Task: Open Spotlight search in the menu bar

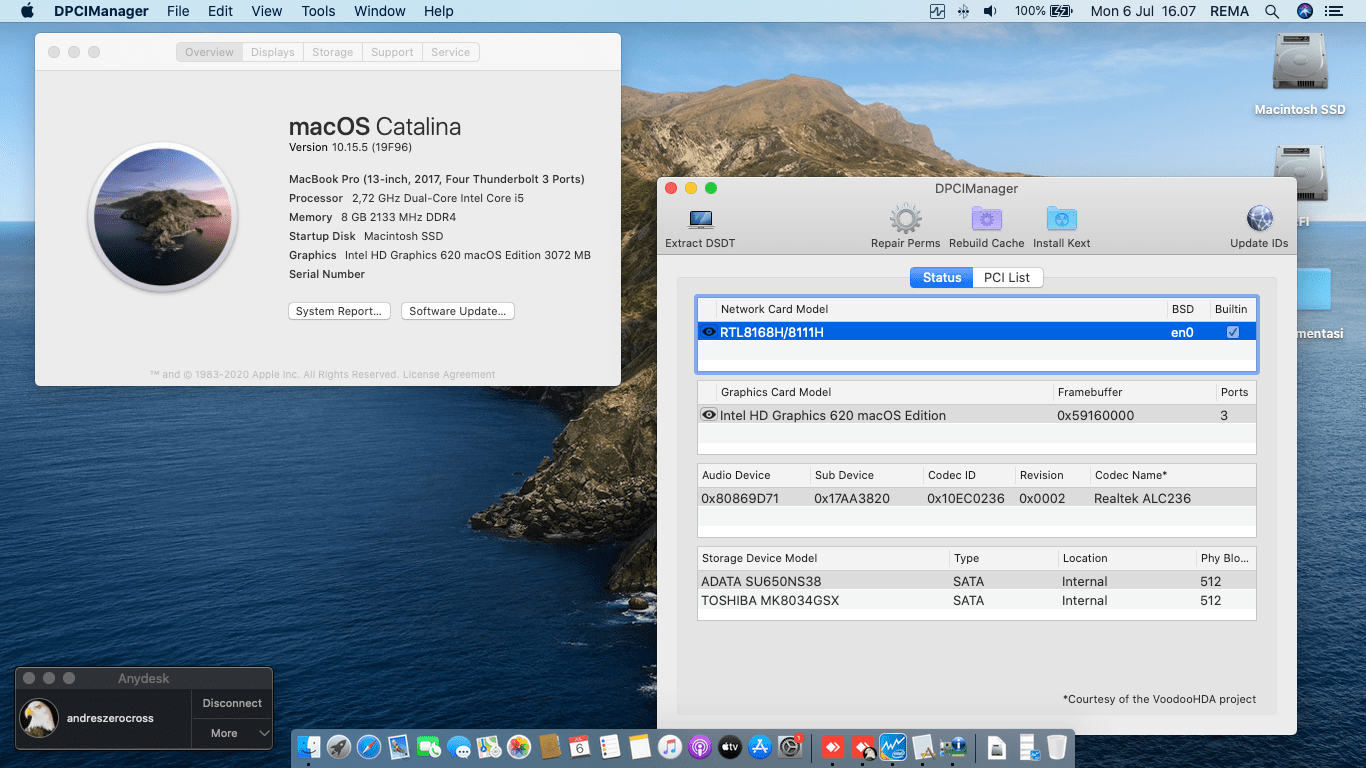Action: (x=1272, y=11)
